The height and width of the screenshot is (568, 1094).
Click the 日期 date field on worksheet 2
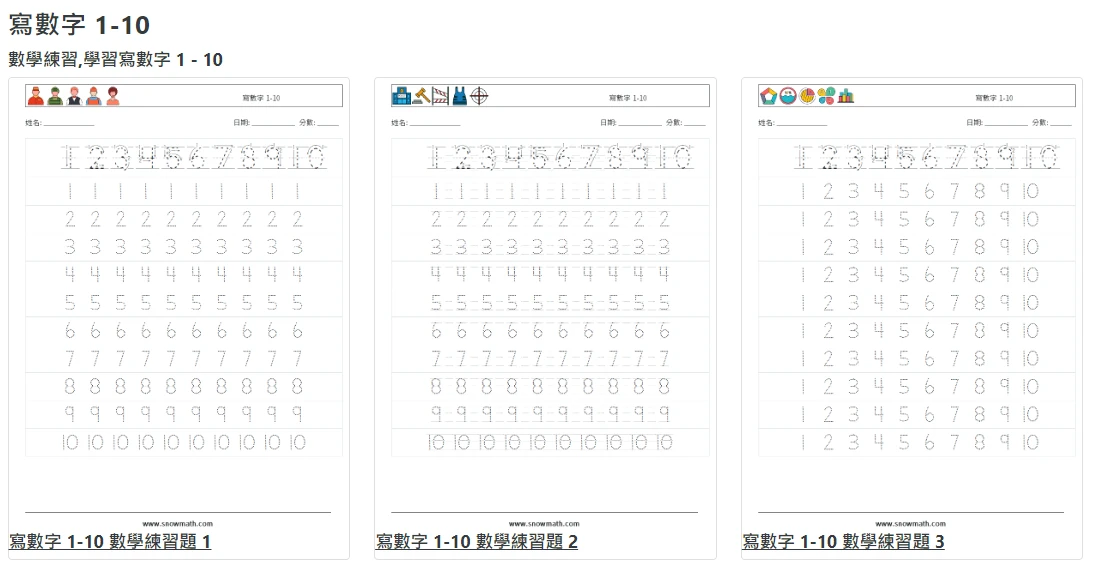tap(631, 123)
